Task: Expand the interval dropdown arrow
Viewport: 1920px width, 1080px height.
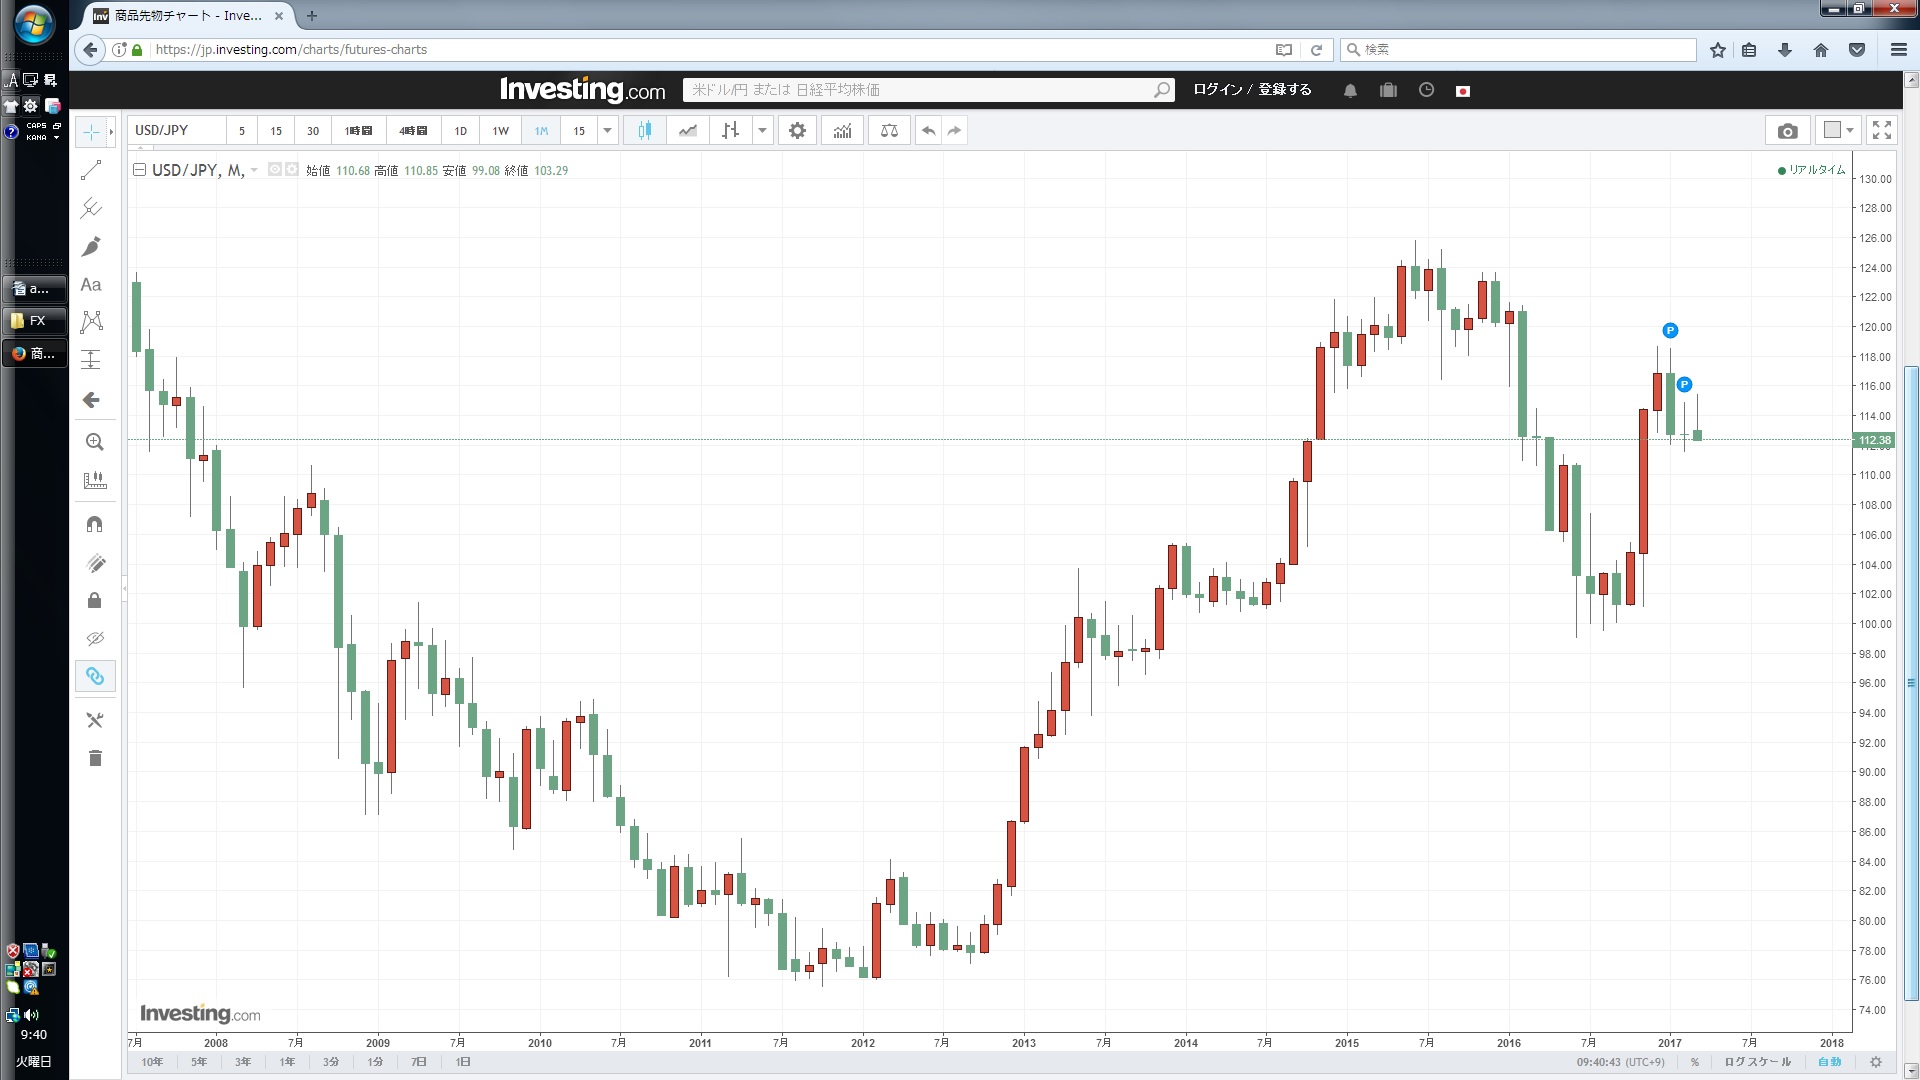Action: click(607, 131)
